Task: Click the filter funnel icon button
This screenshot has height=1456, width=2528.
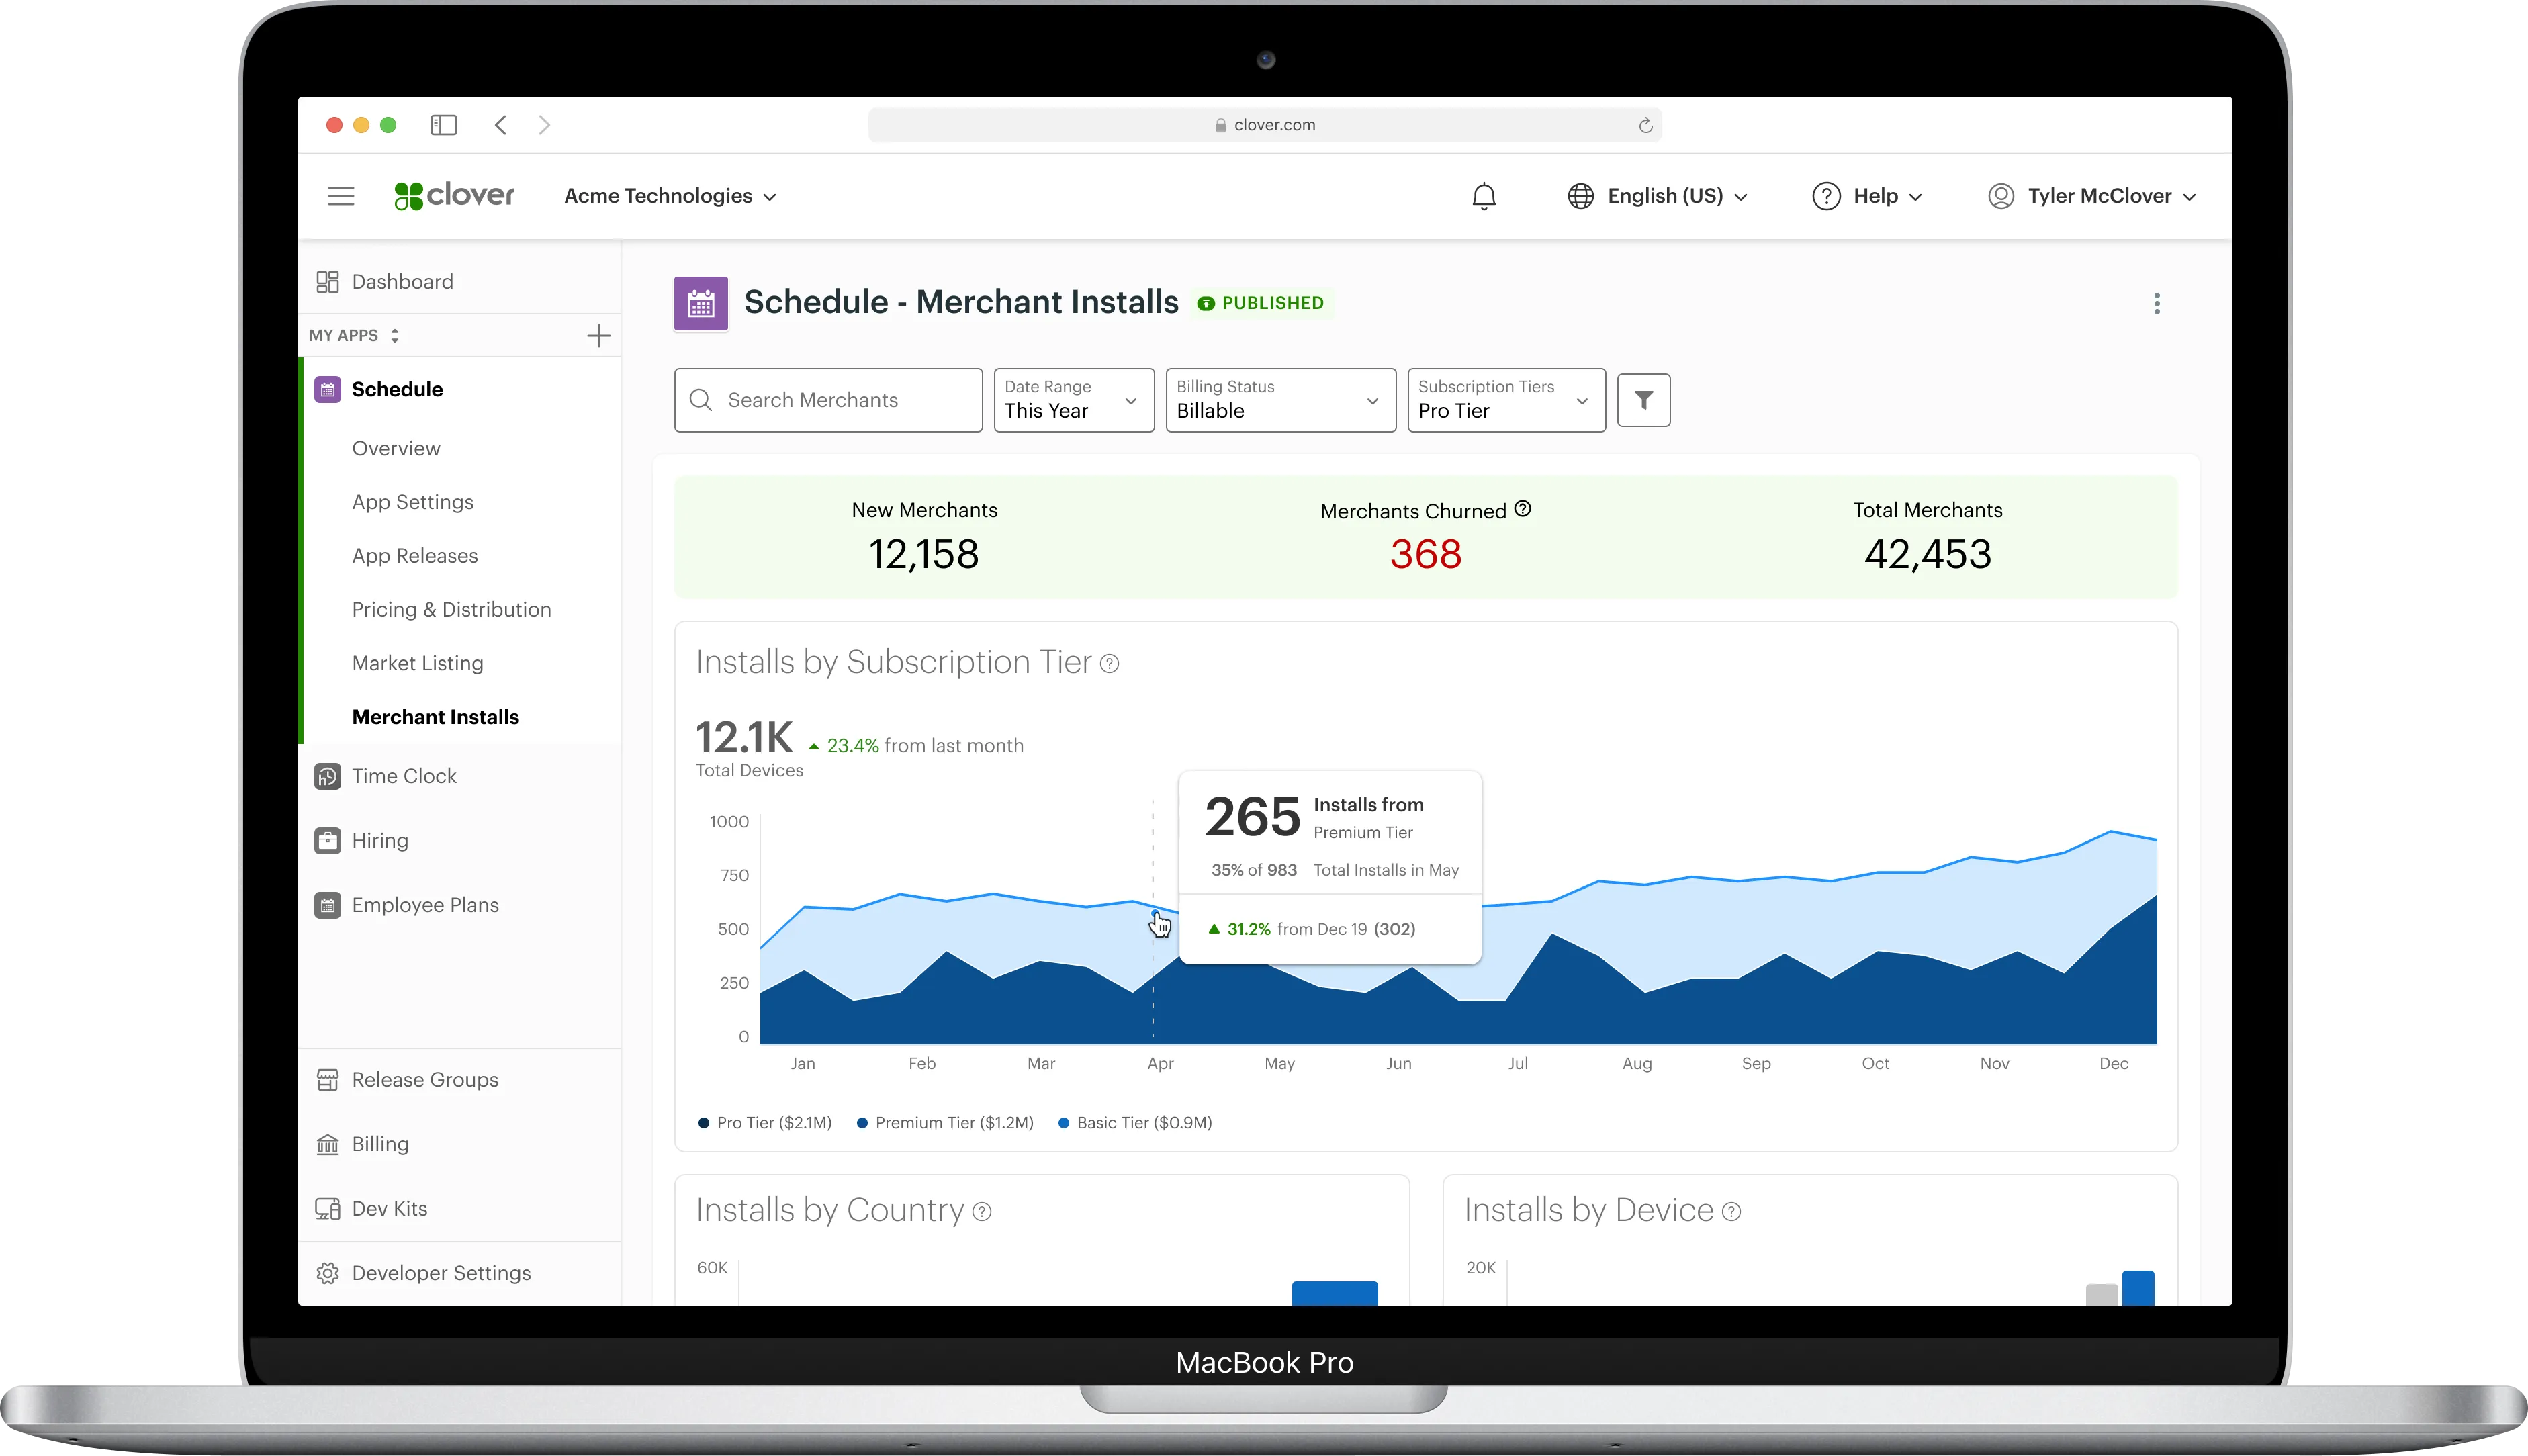Action: pyautogui.click(x=1643, y=400)
